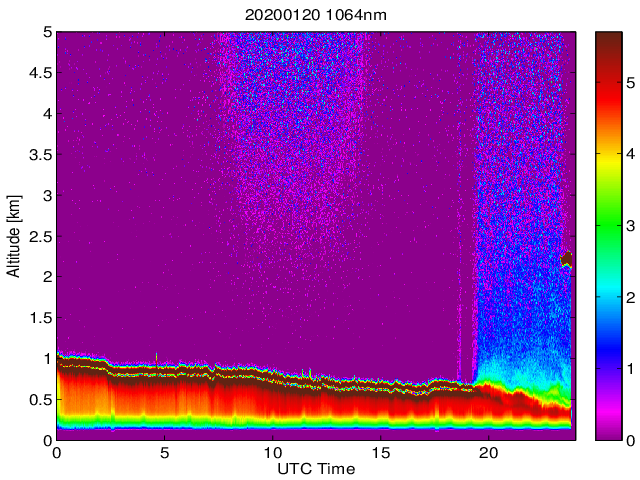Click the plot title '20200120 1064nm'

click(315, 15)
